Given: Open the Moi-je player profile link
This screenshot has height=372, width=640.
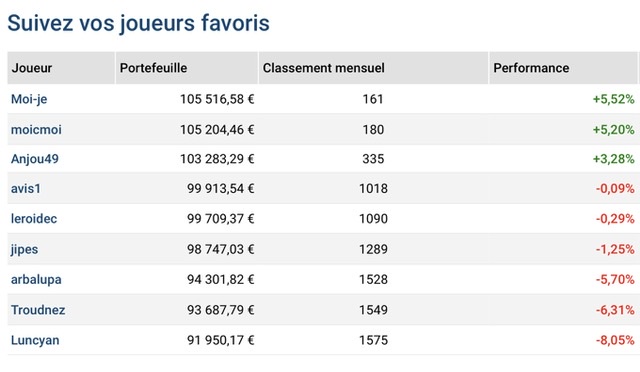Looking at the screenshot, I should click(x=29, y=99).
